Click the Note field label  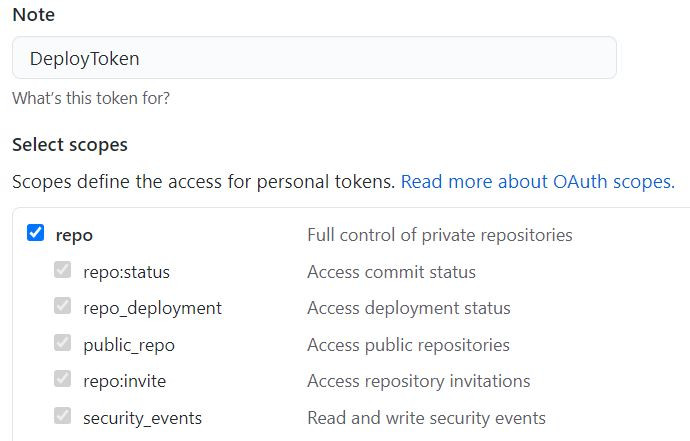point(33,15)
